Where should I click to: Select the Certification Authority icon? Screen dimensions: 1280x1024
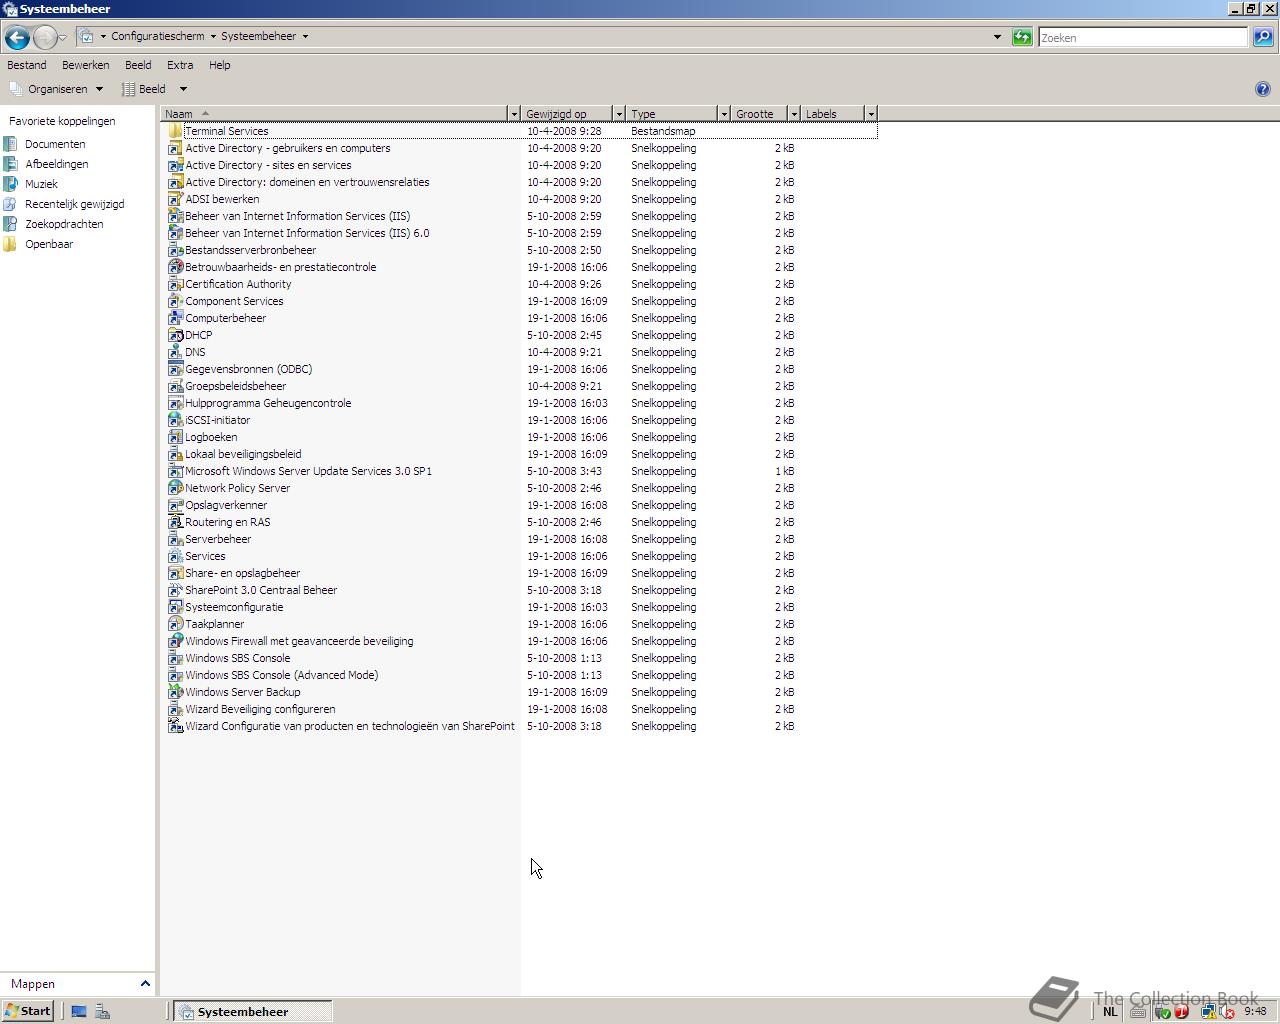click(x=175, y=284)
